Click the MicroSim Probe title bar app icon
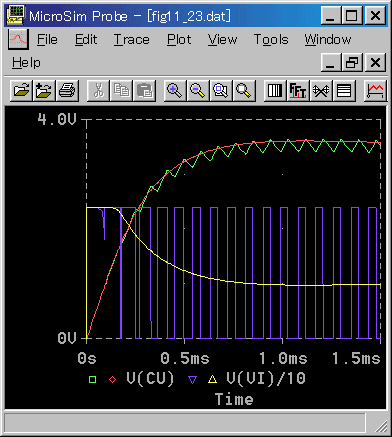The width and height of the screenshot is (392, 437). (16, 15)
